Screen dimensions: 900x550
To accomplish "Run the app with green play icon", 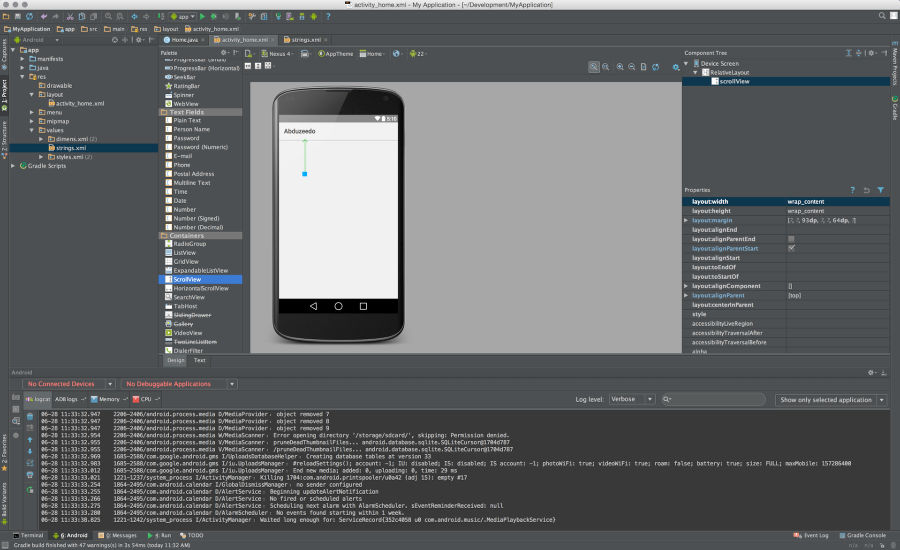I will [202, 17].
